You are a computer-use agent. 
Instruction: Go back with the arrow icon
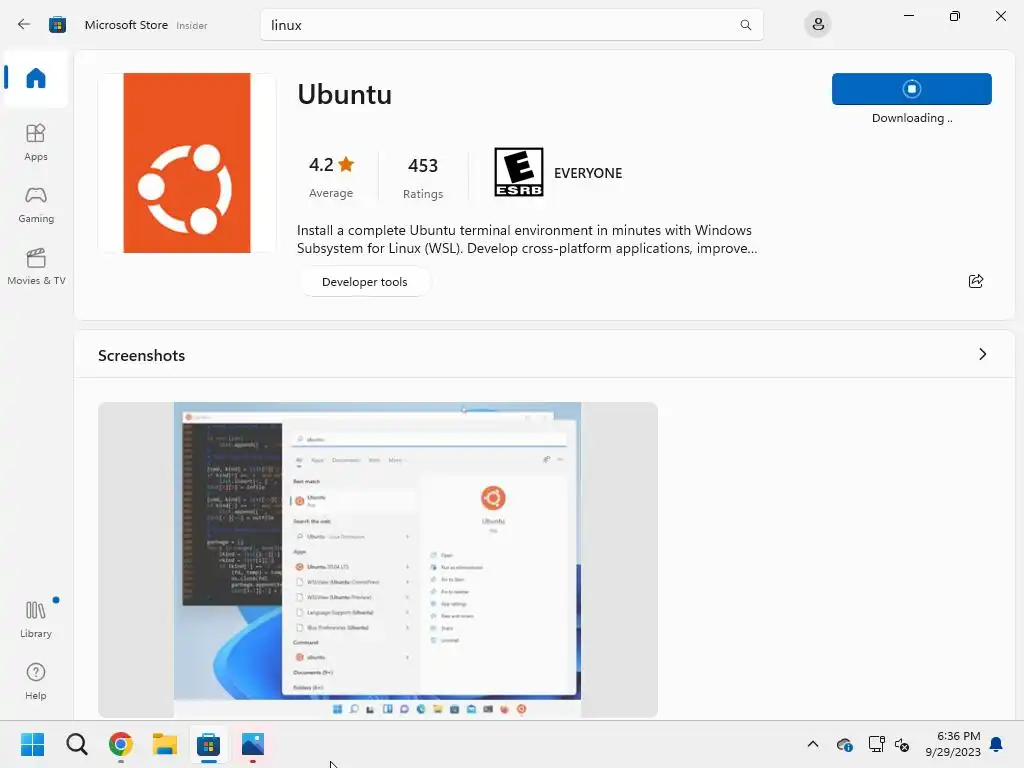point(24,25)
